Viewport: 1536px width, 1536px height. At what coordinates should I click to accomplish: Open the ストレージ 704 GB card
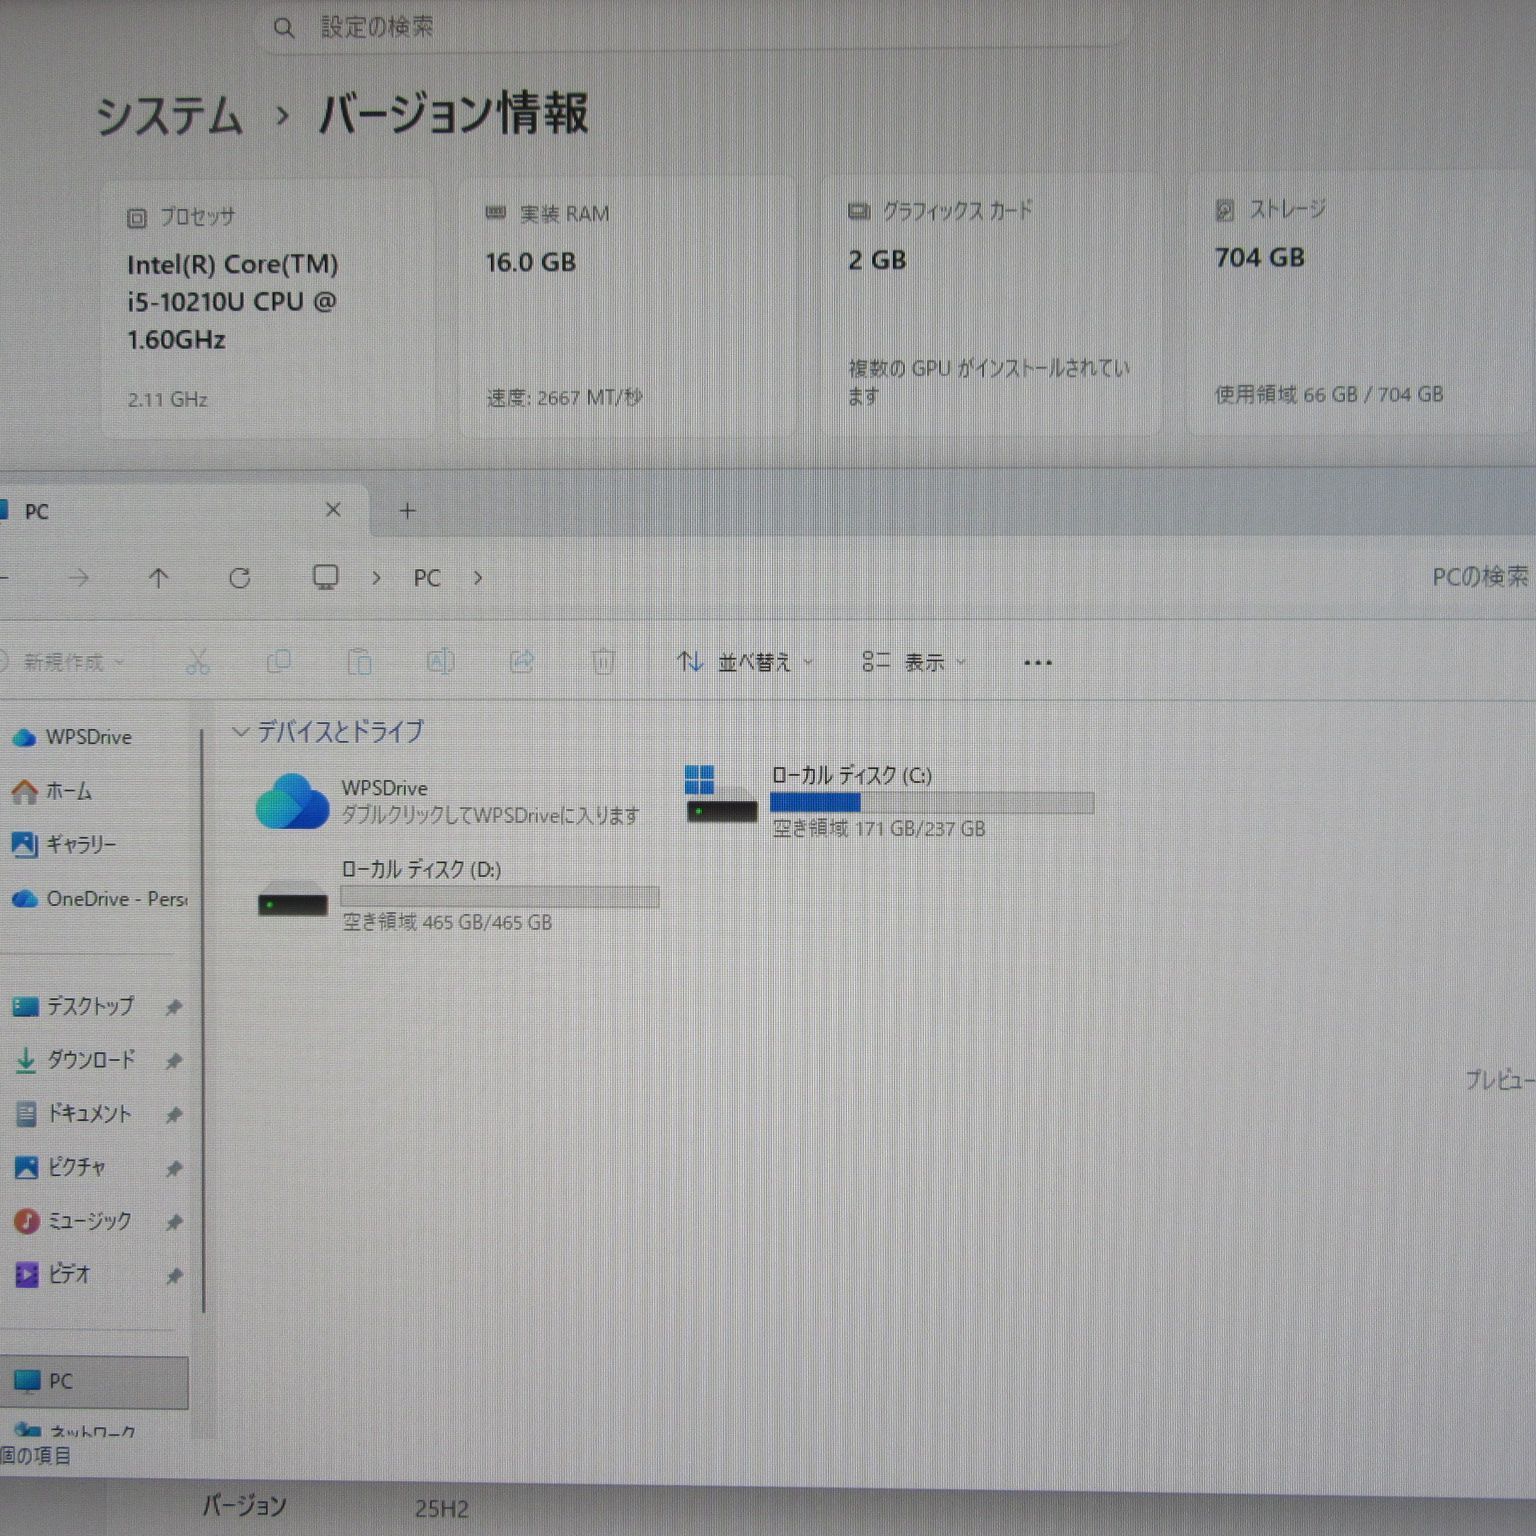coord(1361,303)
